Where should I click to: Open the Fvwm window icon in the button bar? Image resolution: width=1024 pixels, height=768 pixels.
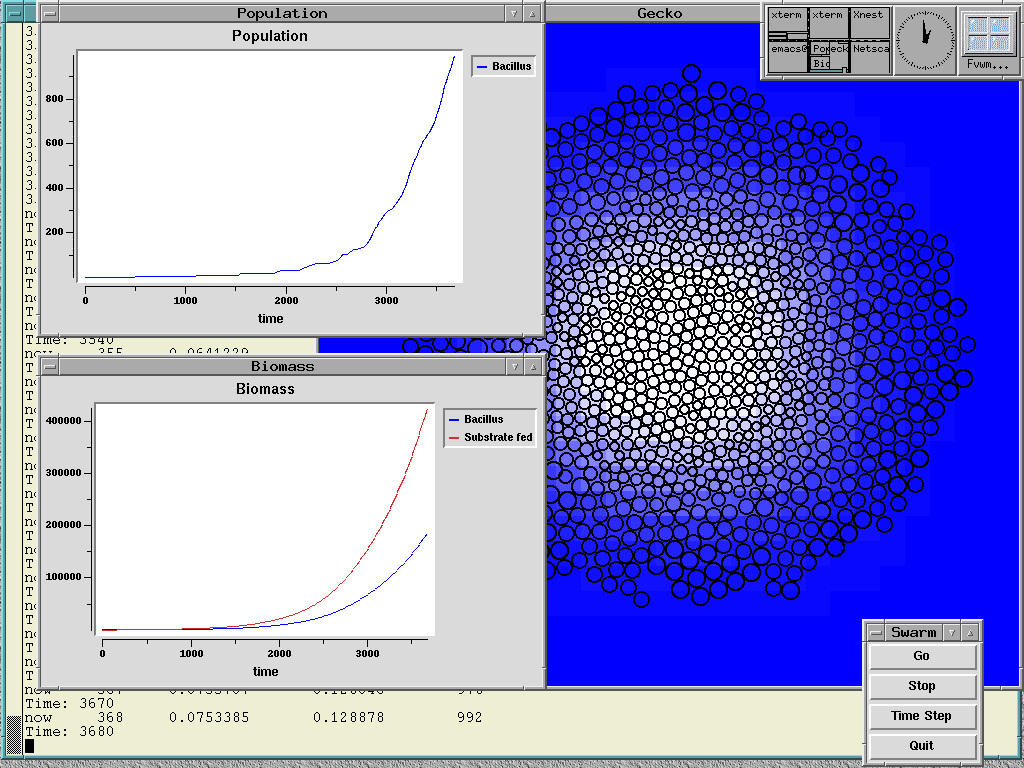[x=988, y=40]
